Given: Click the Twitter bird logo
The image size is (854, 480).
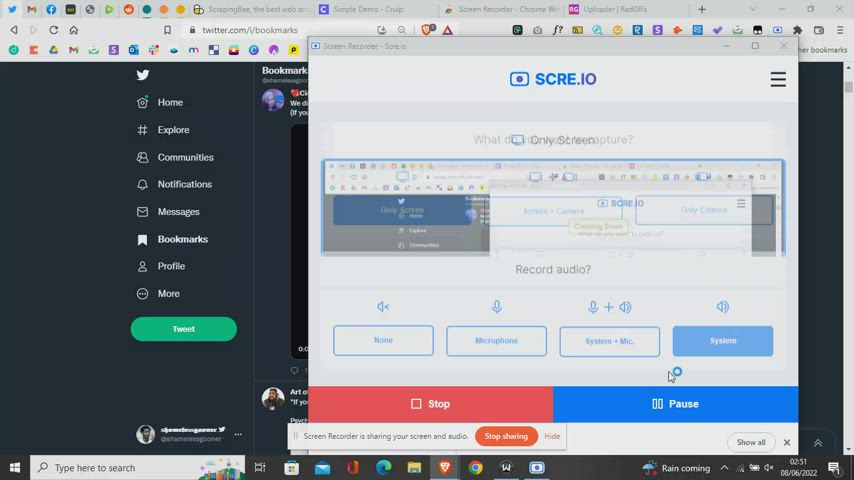Looking at the screenshot, I should click(x=143, y=75).
